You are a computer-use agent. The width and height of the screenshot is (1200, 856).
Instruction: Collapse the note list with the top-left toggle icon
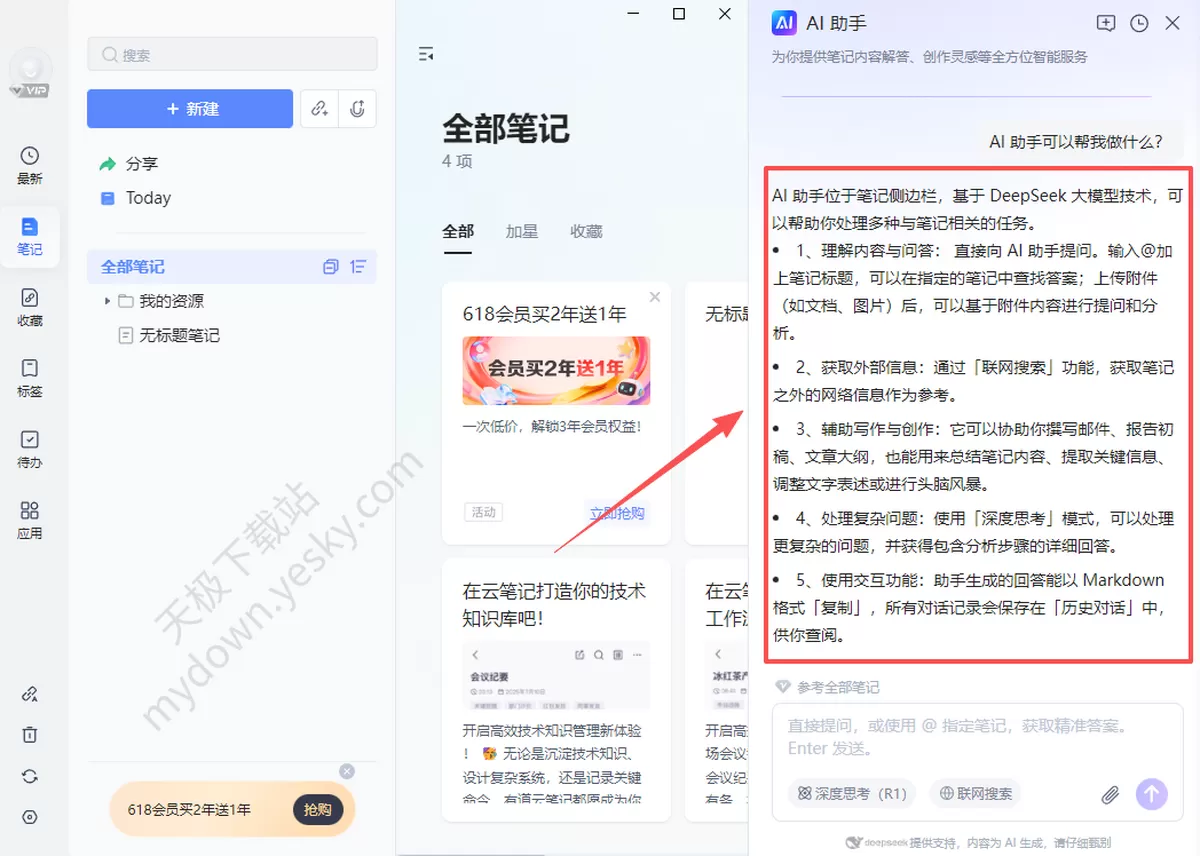(x=426, y=54)
